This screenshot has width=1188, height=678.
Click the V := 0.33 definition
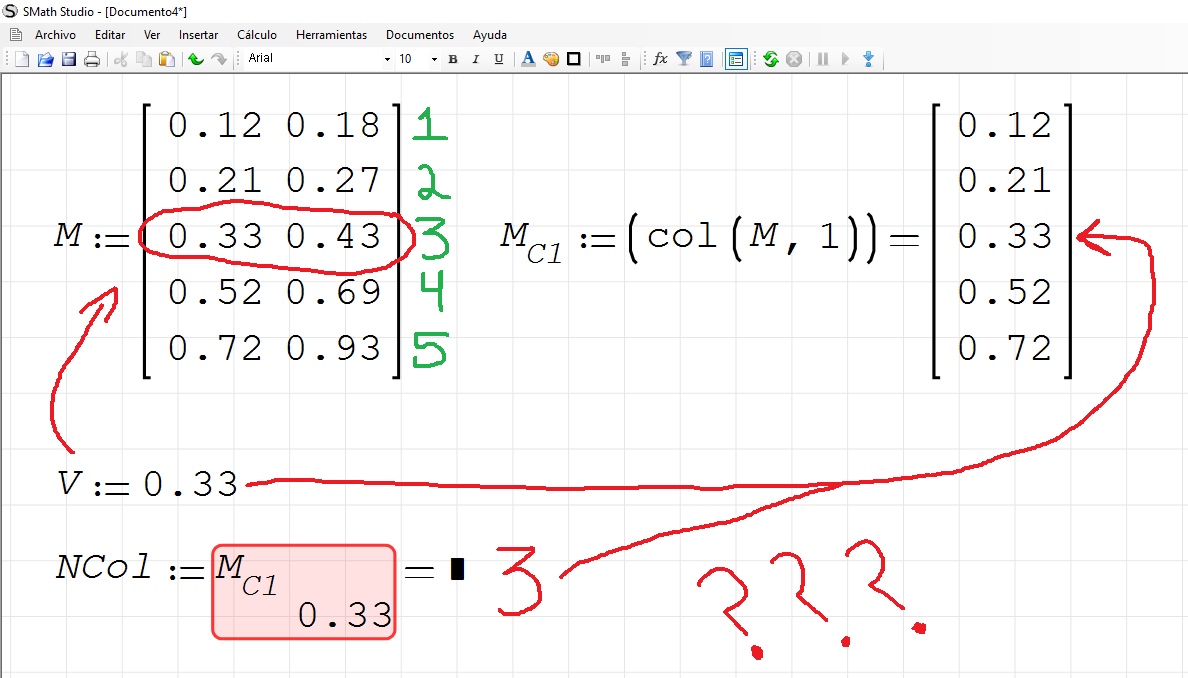(148, 485)
